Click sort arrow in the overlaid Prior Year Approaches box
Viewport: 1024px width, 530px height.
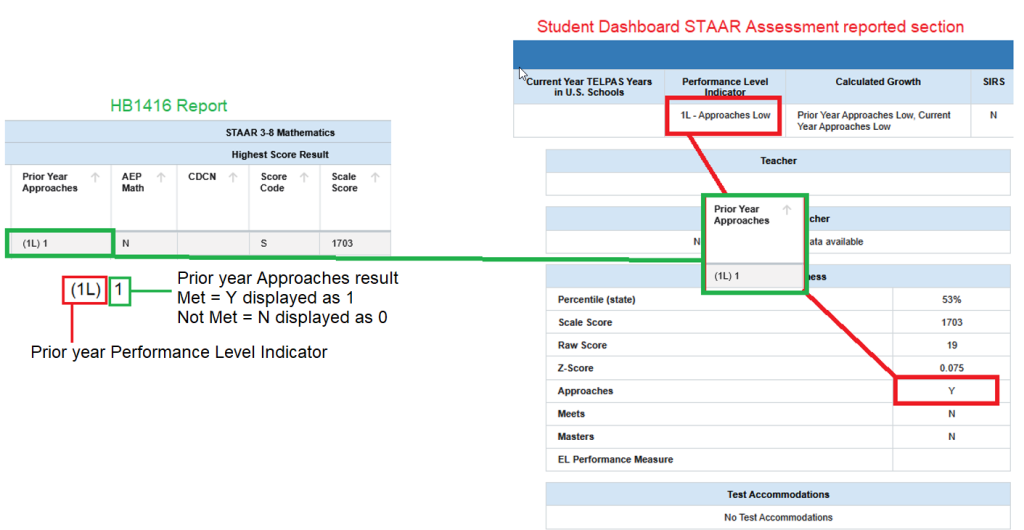coord(787,210)
